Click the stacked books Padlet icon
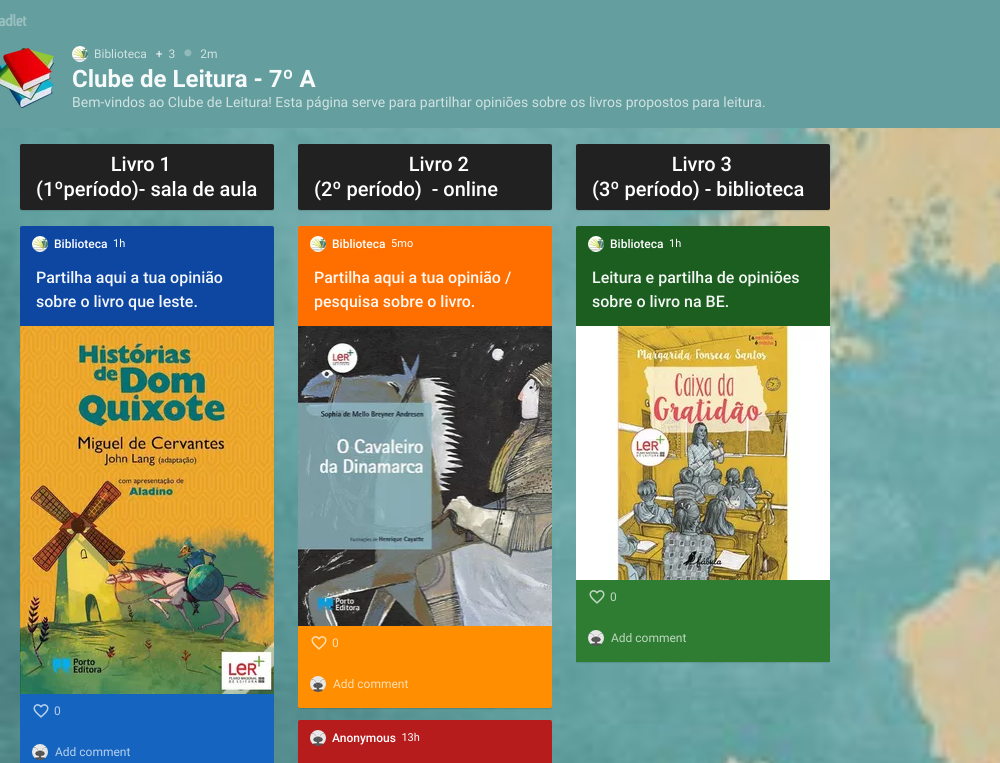 point(27,77)
